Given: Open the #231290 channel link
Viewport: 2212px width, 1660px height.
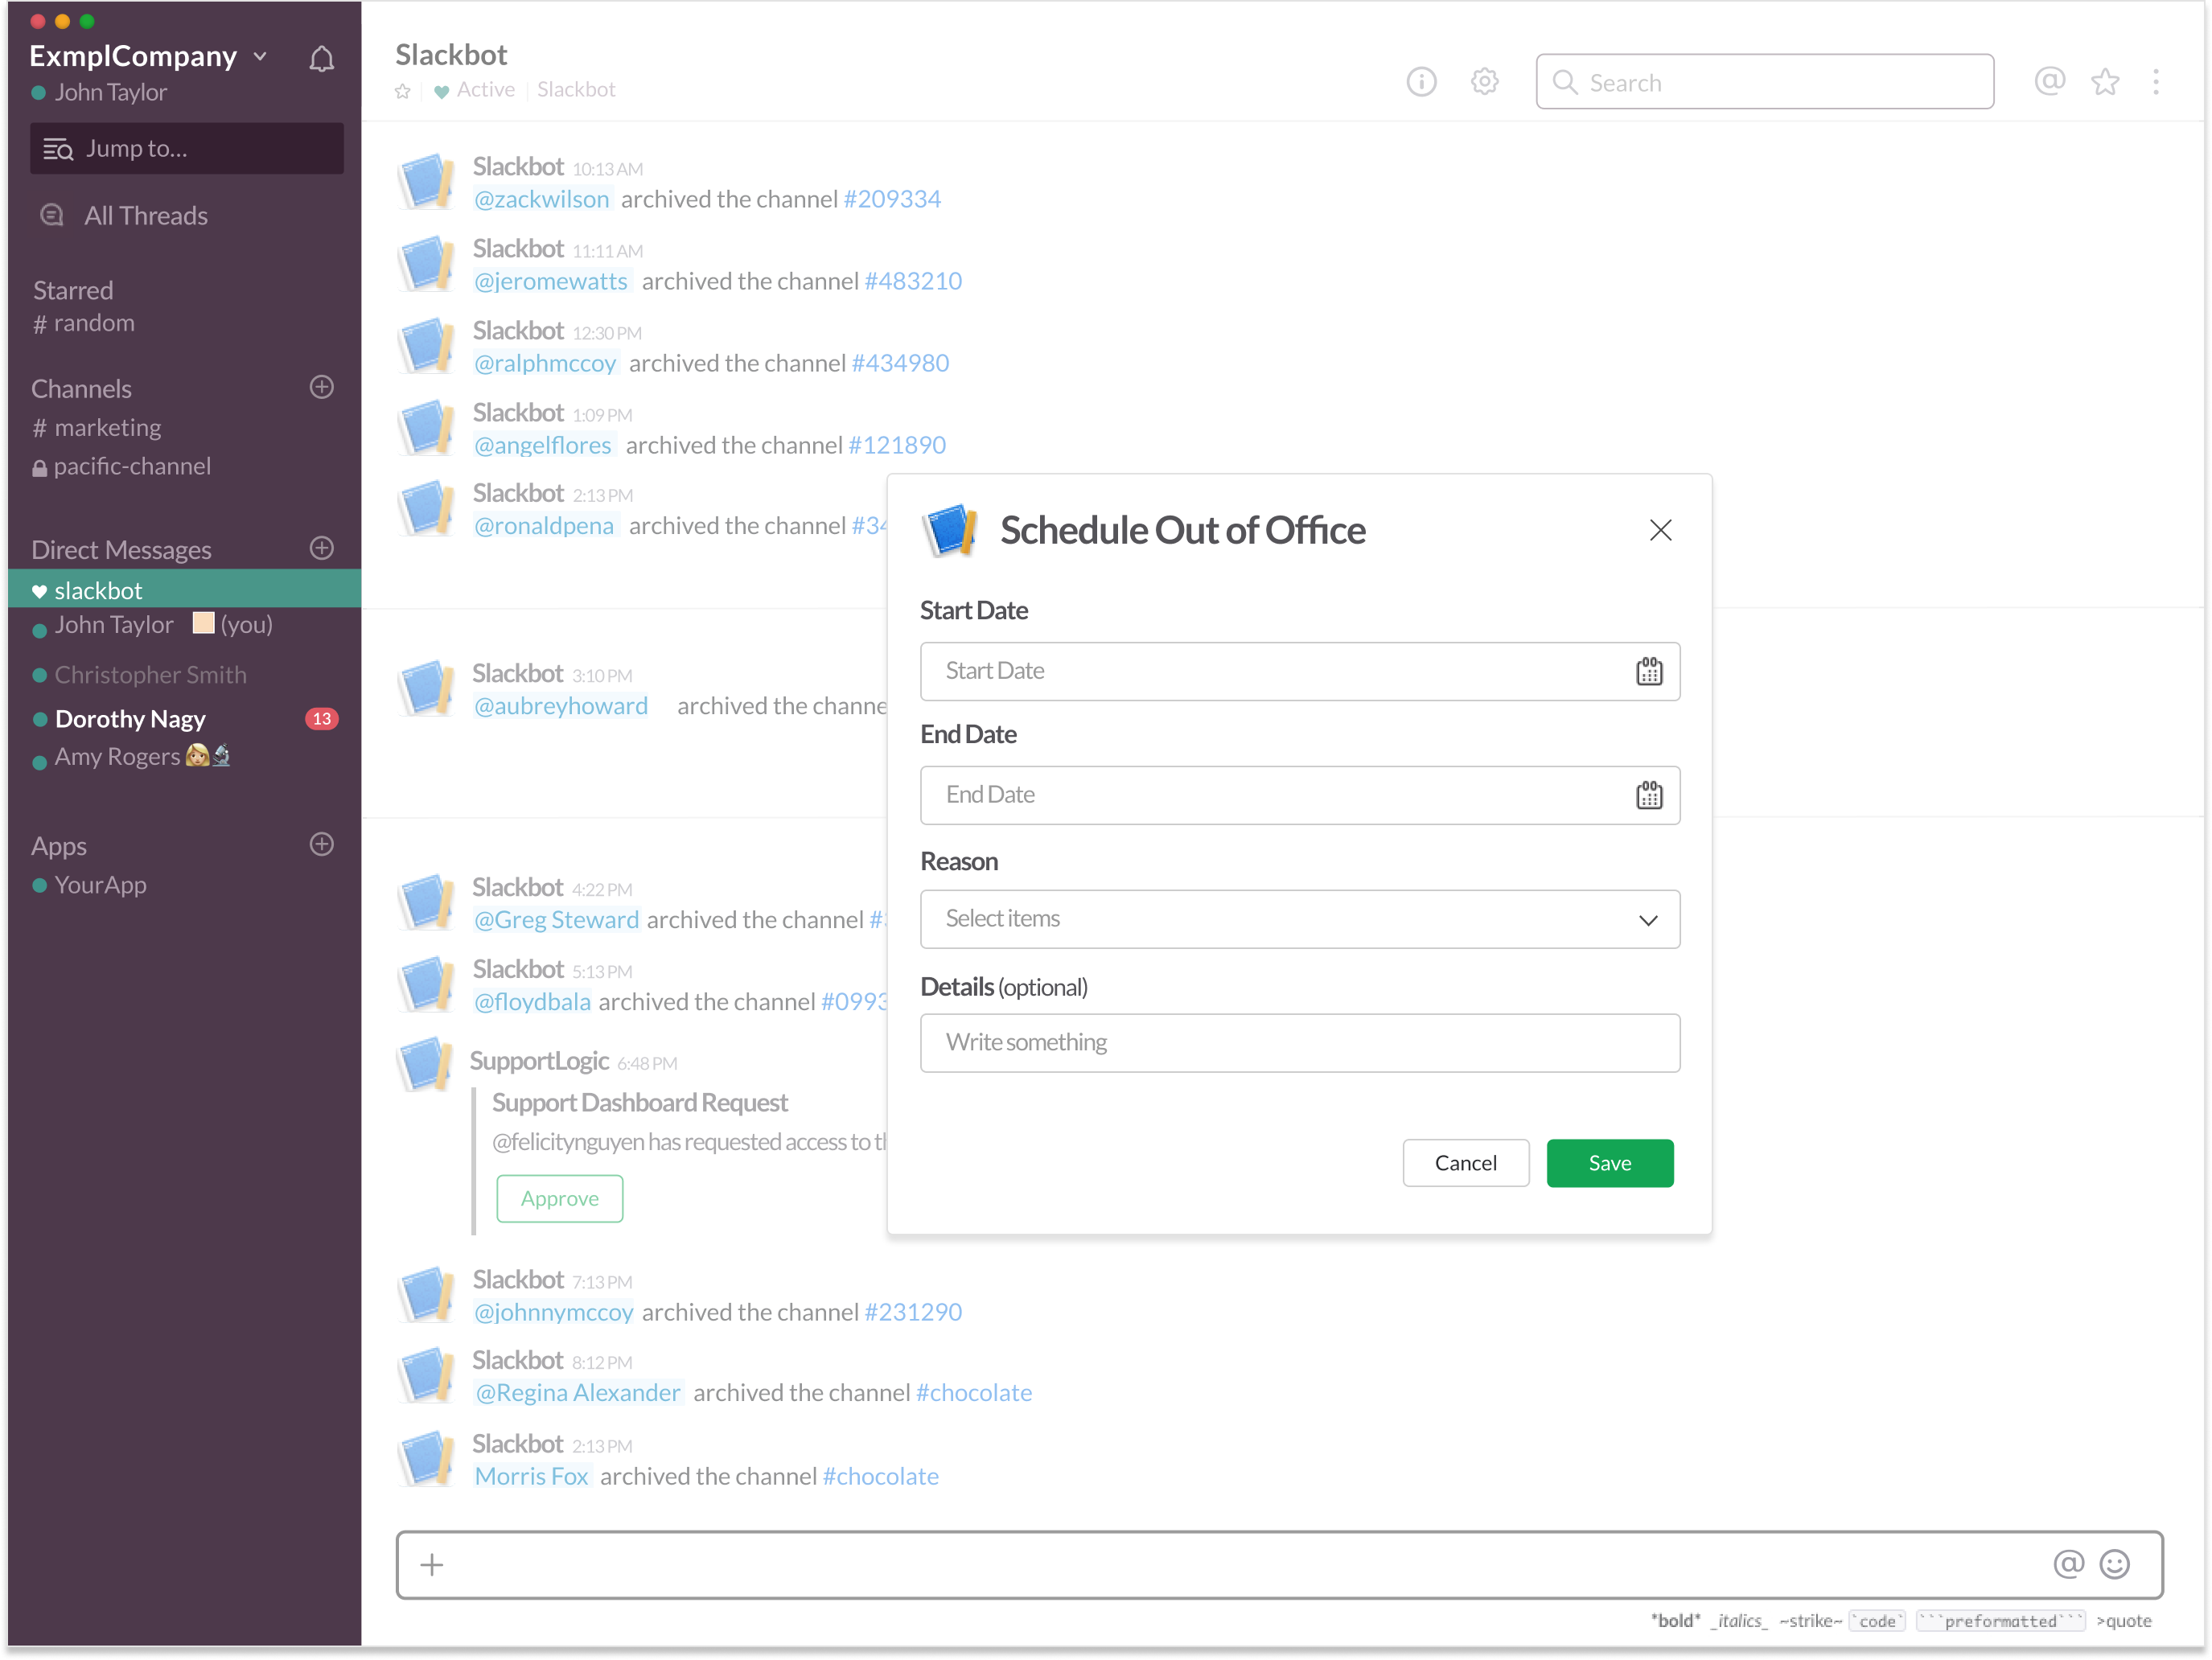Looking at the screenshot, I should (913, 1312).
